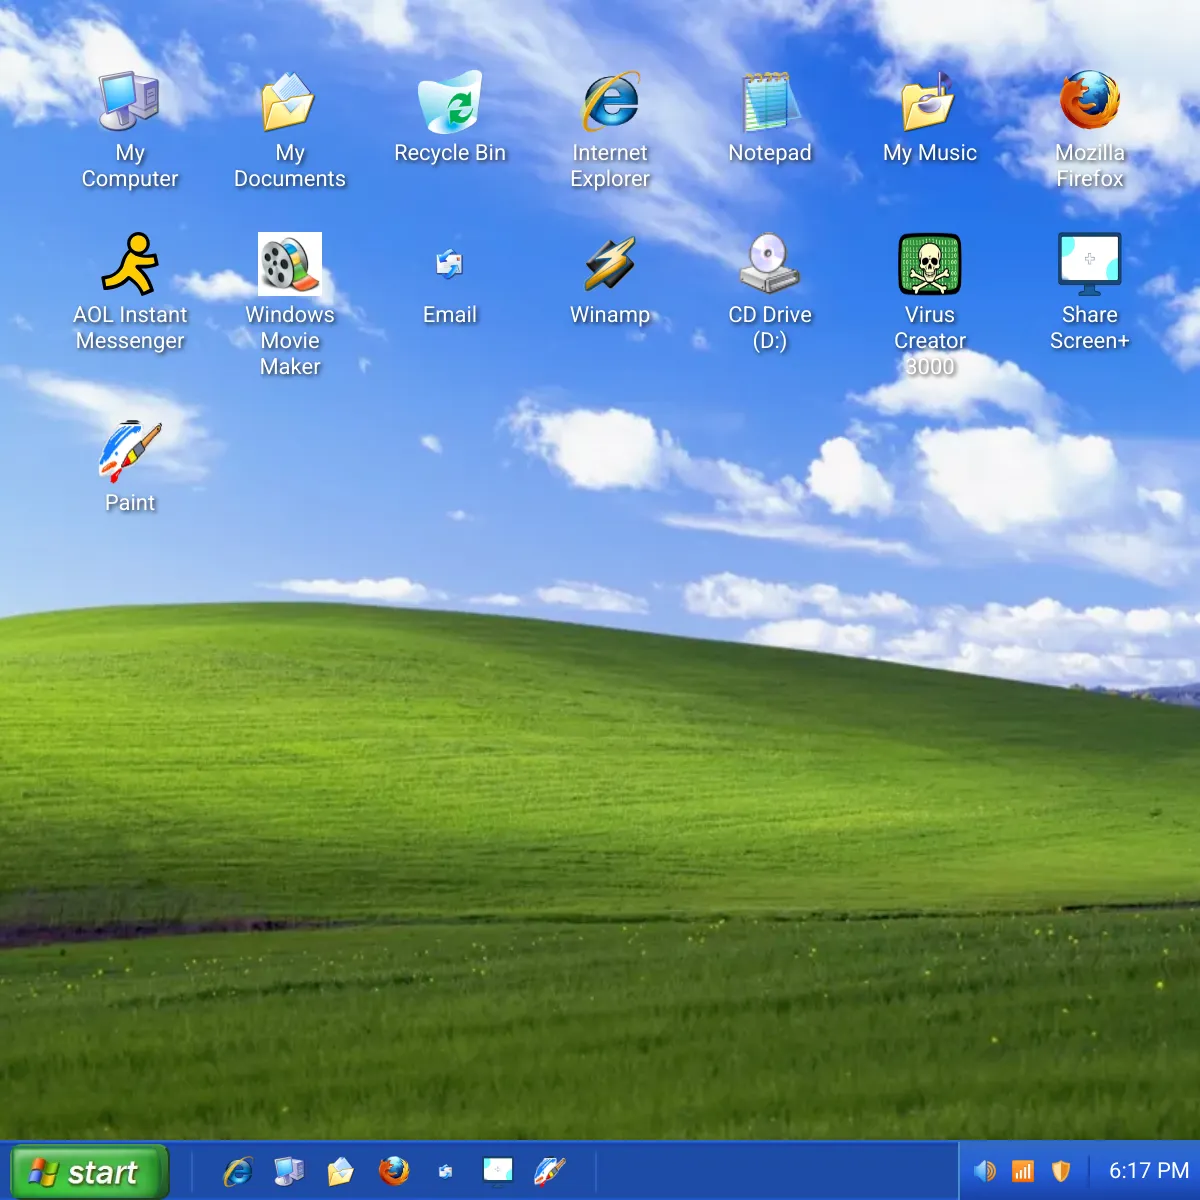Open the My Computer desktop icon

coord(130,102)
